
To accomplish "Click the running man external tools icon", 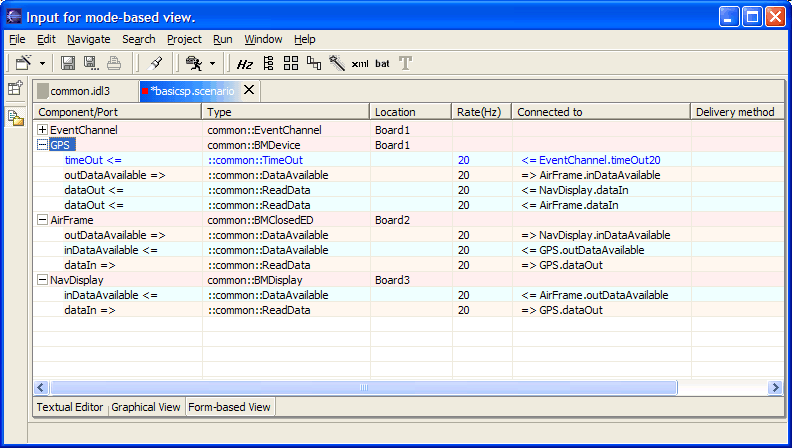I will tap(192, 63).
